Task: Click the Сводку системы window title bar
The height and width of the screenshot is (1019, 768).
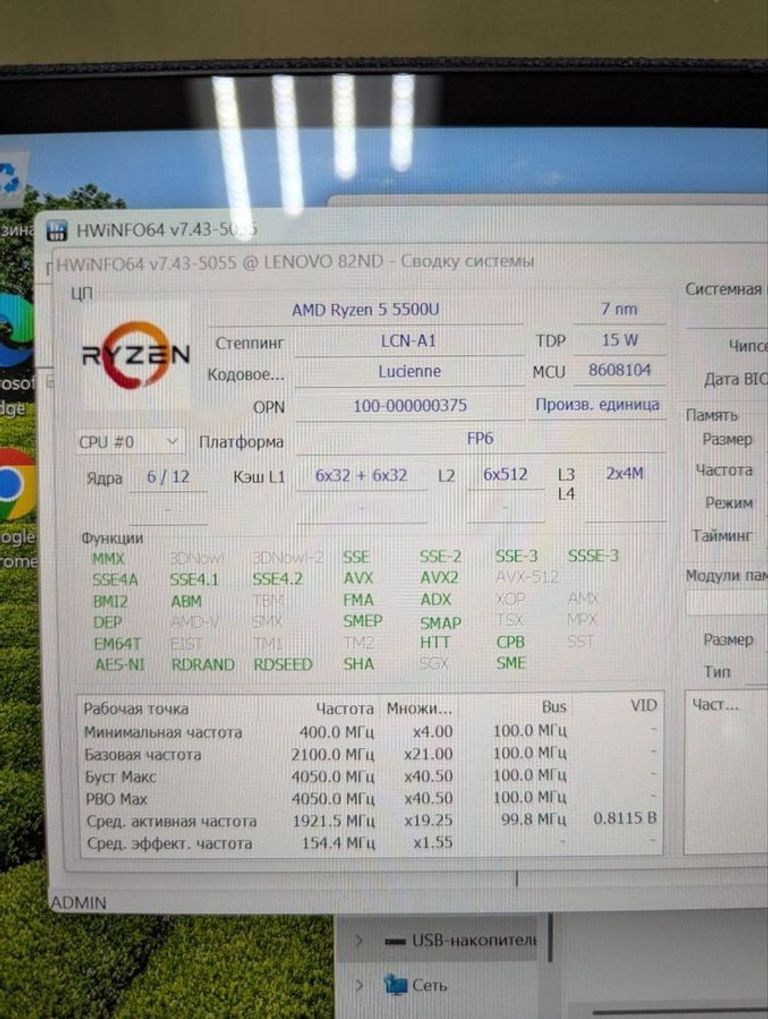Action: (300, 262)
